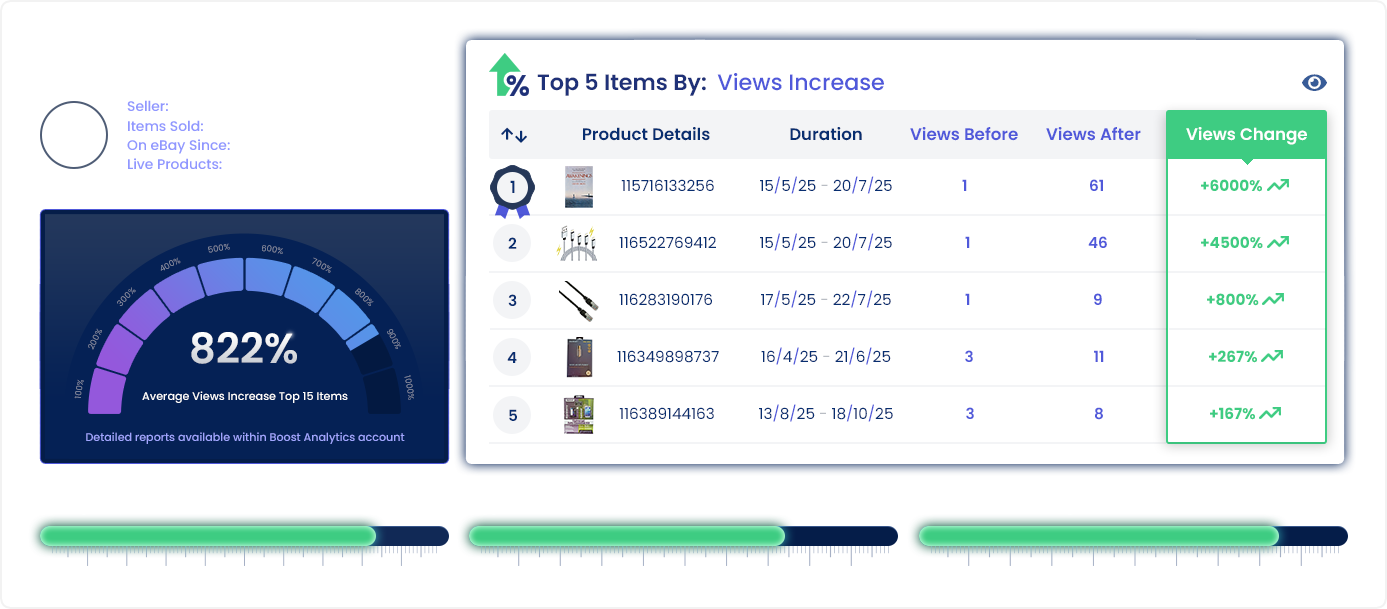Click the green percent increase arrow icon
The image size is (1387, 609).
tap(509, 76)
